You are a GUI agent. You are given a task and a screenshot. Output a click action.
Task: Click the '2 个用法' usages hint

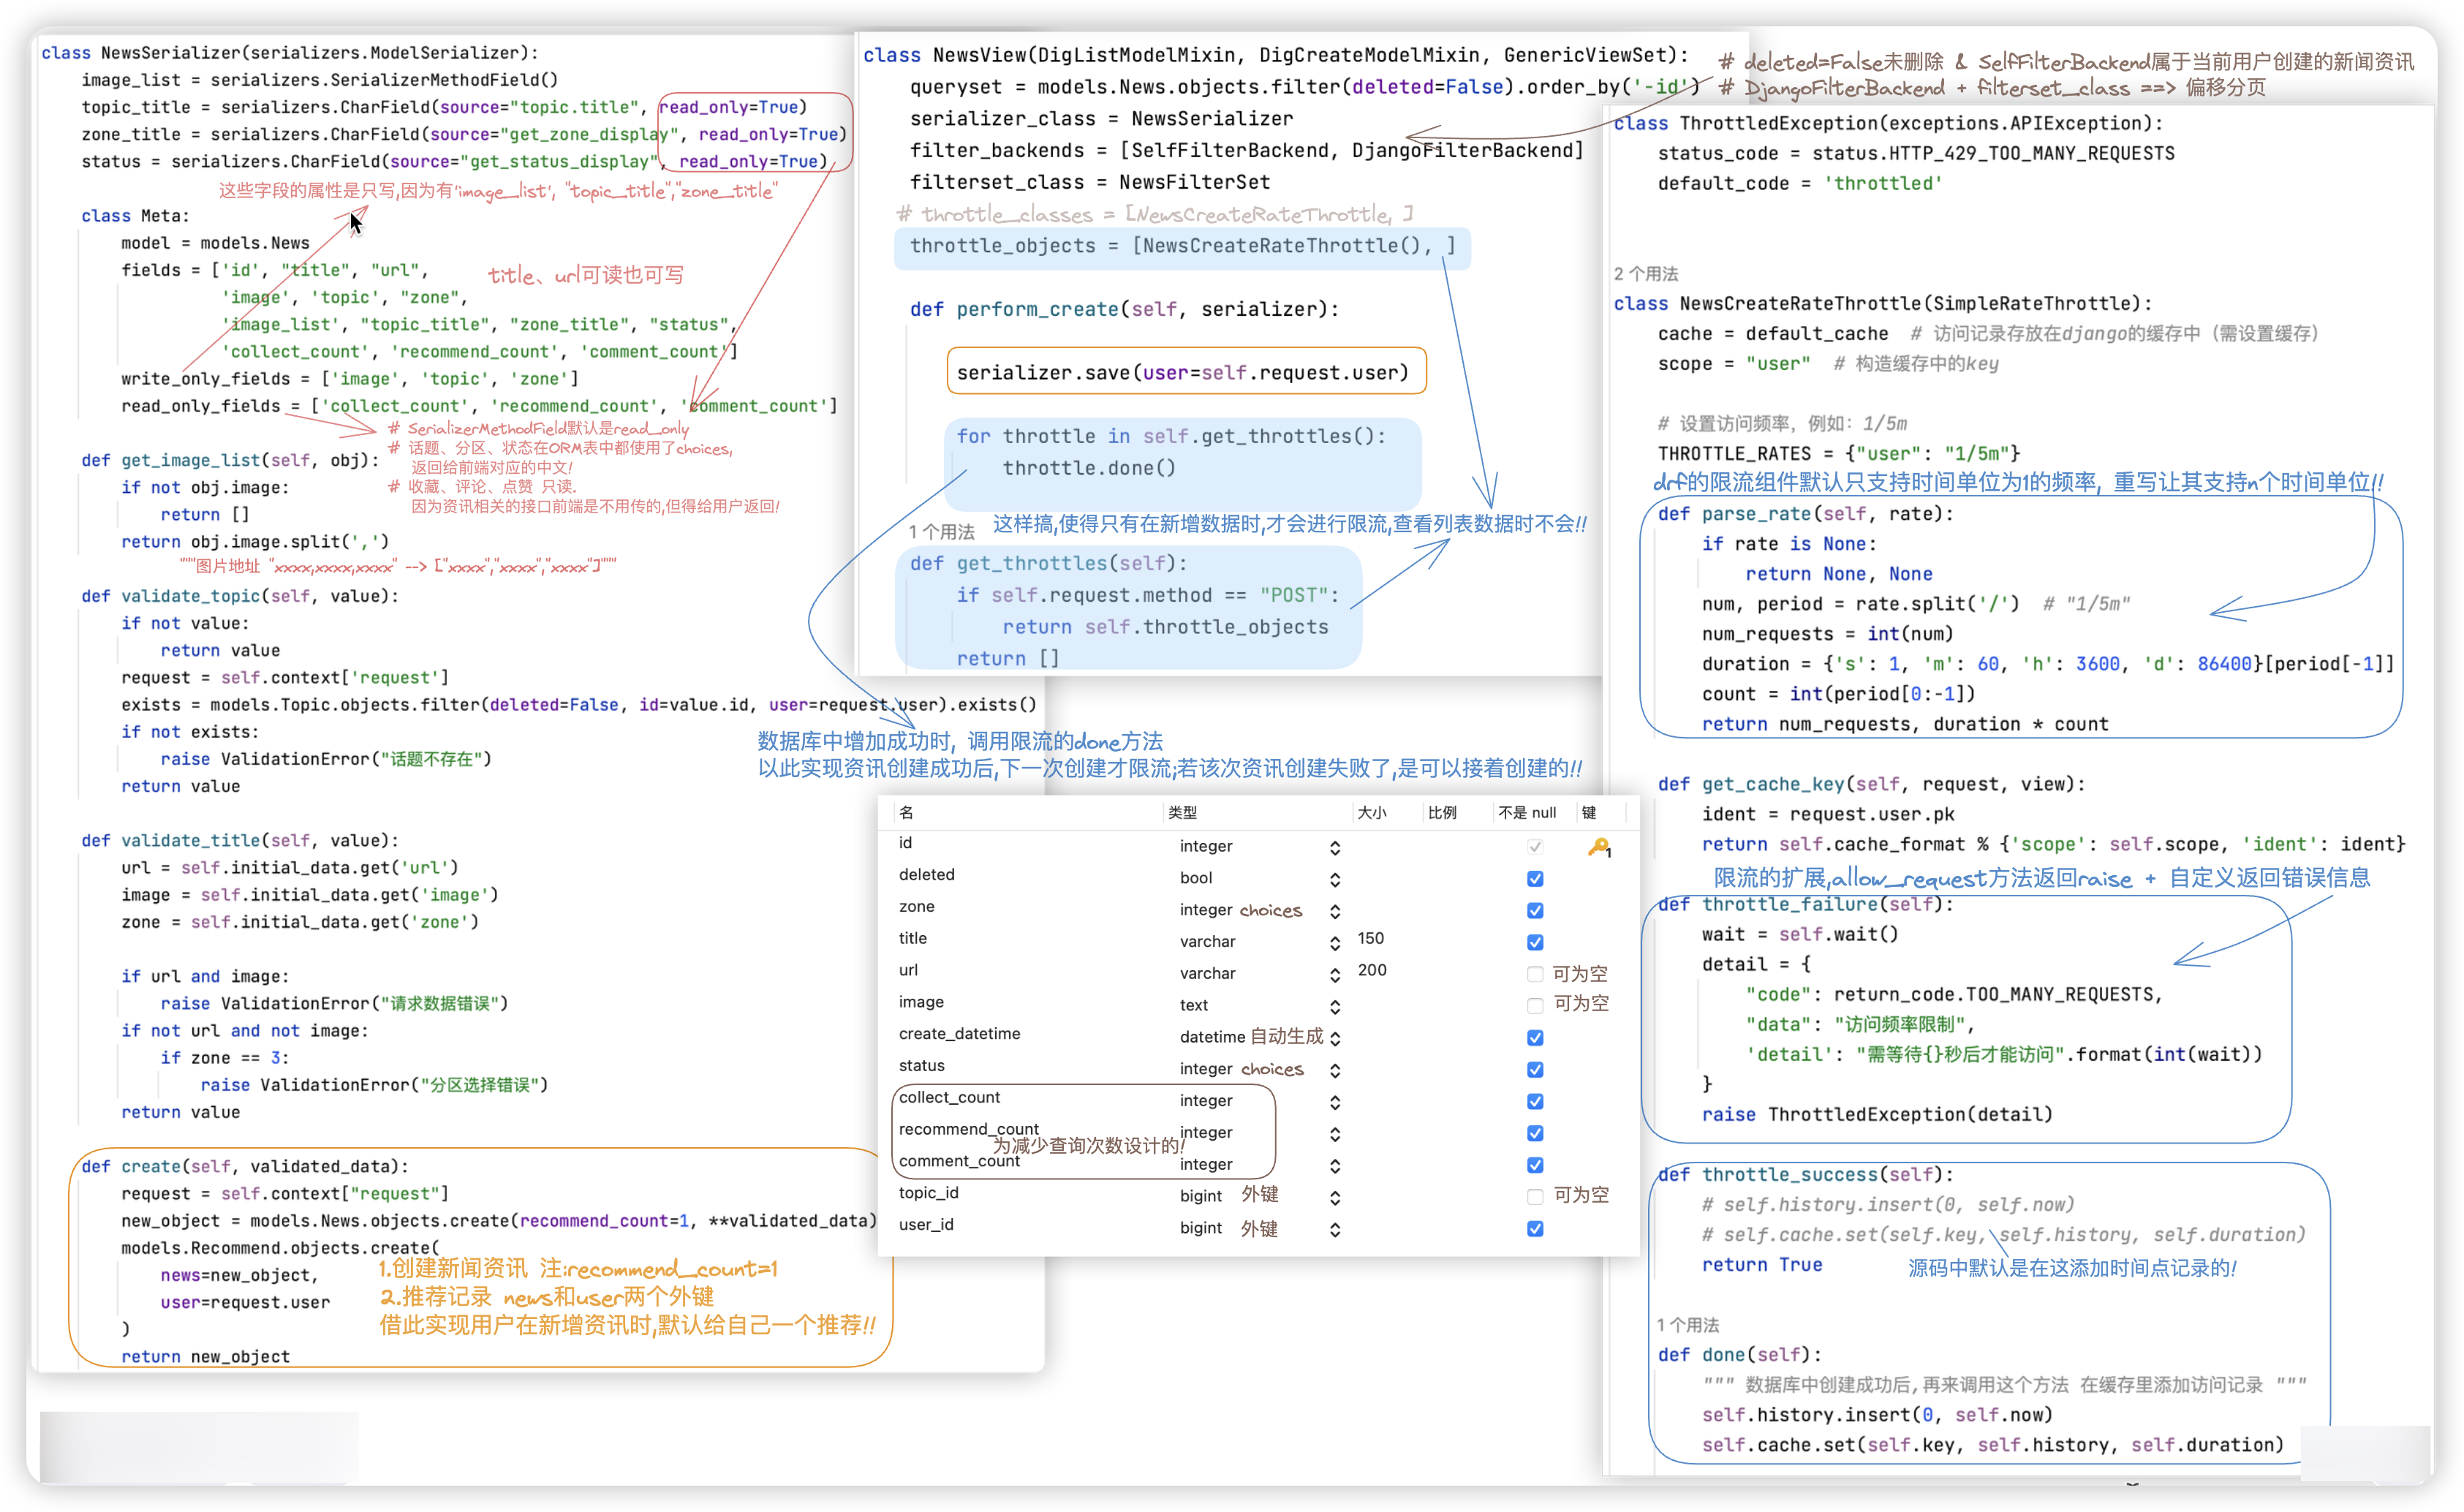point(1645,274)
